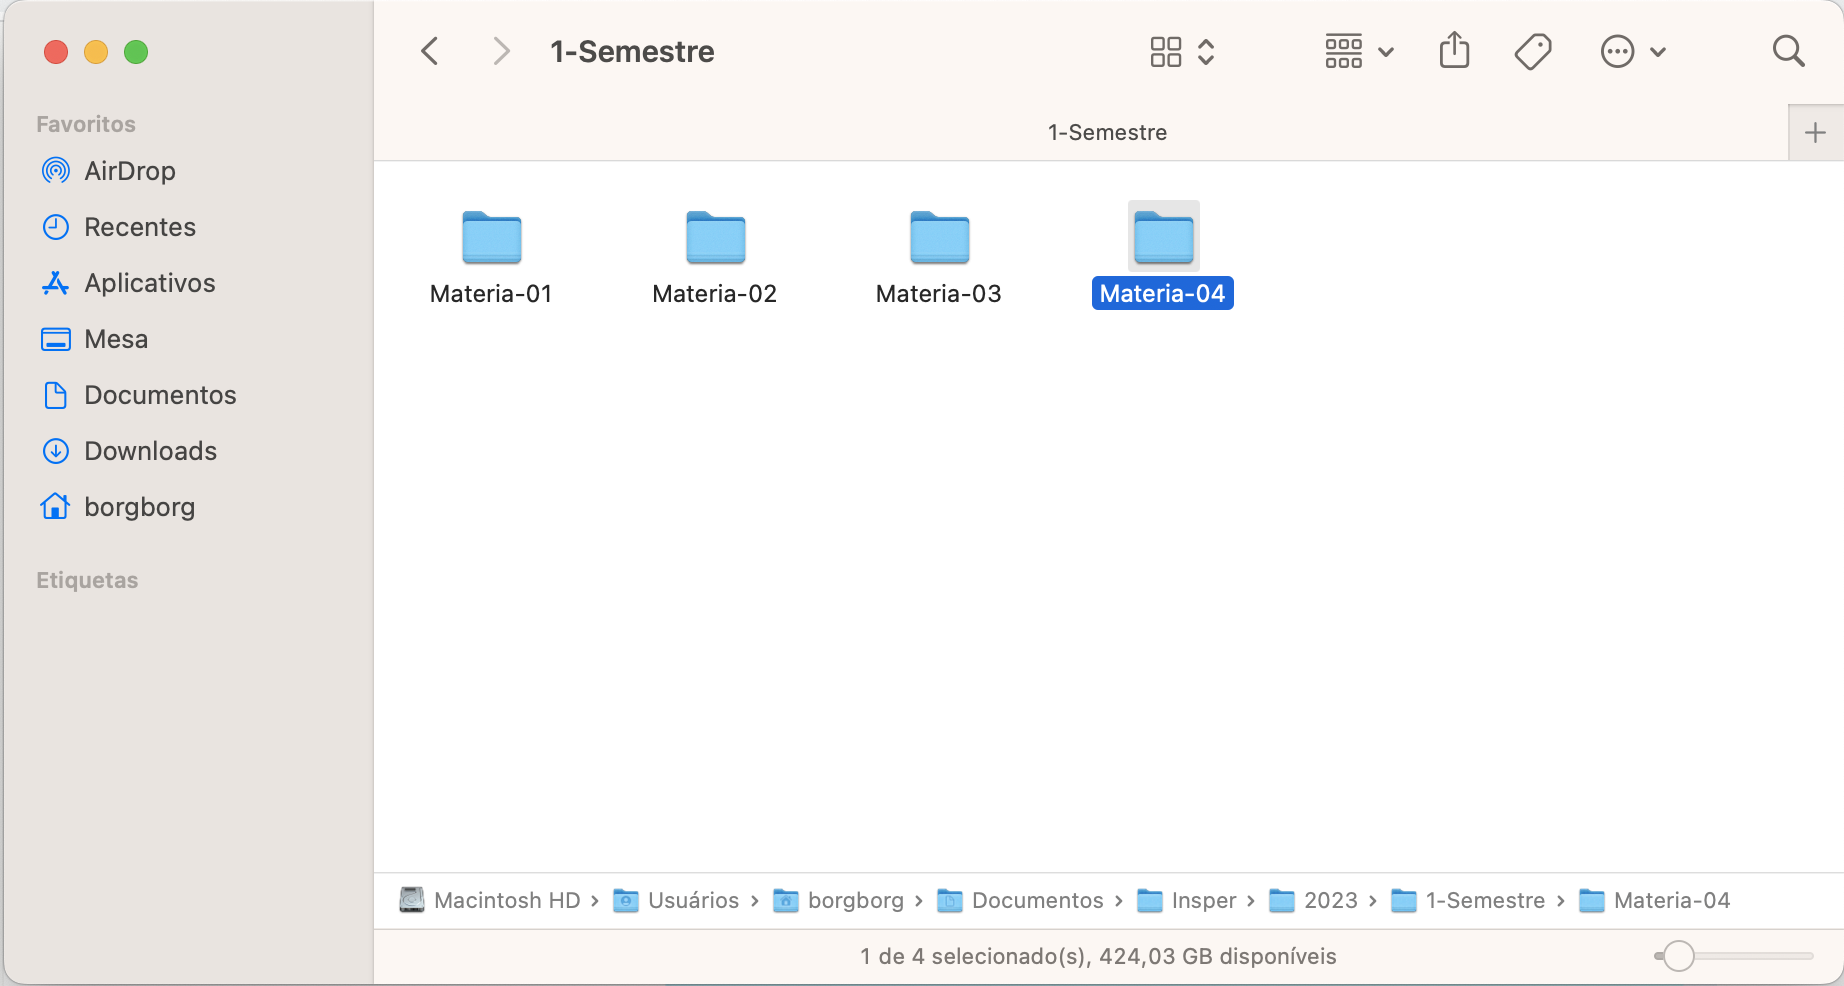1844x986 pixels.
Task: Click the highlighted Materia-04 name label
Action: [x=1163, y=294]
